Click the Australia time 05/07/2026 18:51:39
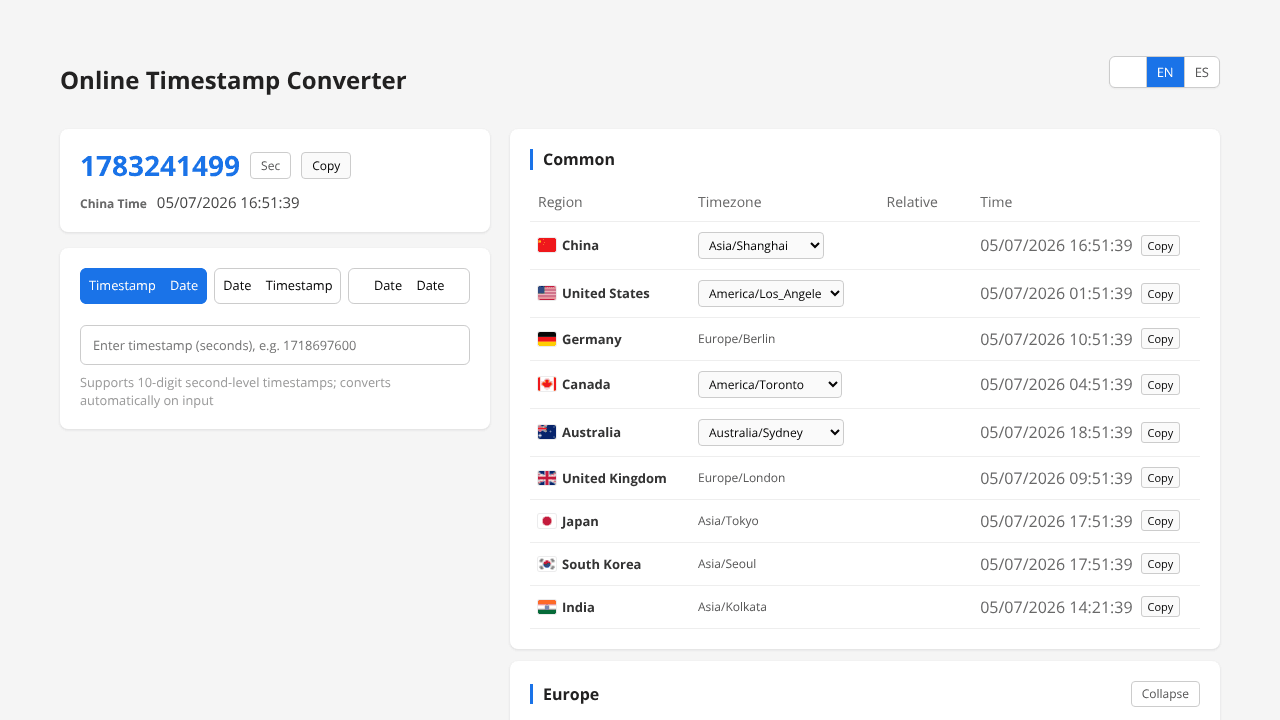 [x=1056, y=432]
